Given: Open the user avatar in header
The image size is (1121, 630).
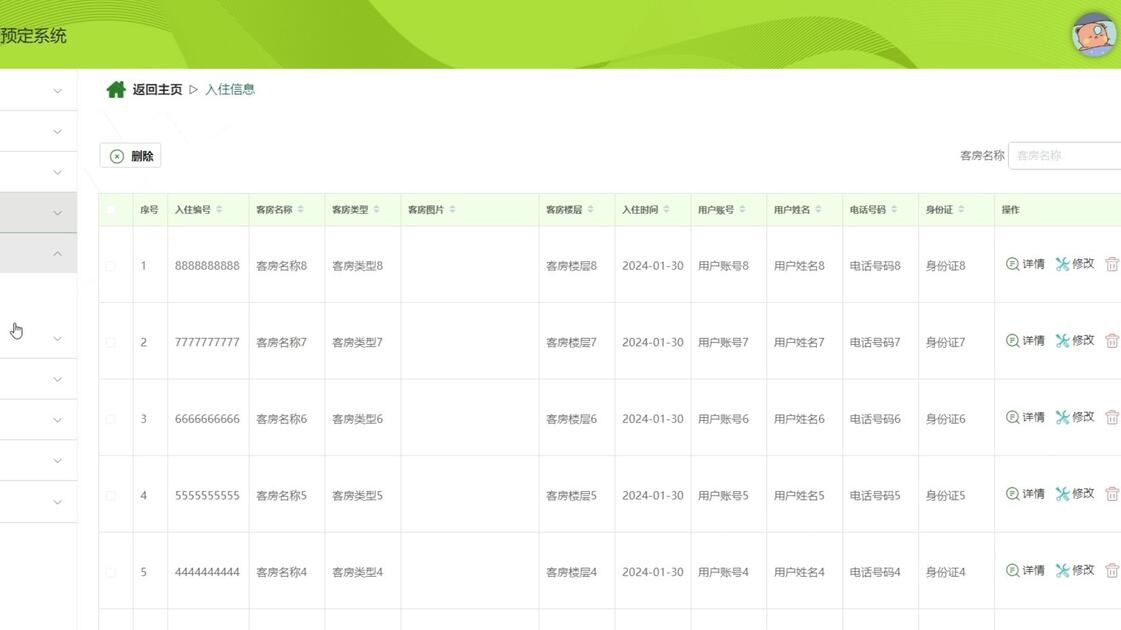Looking at the screenshot, I should [x=1093, y=34].
